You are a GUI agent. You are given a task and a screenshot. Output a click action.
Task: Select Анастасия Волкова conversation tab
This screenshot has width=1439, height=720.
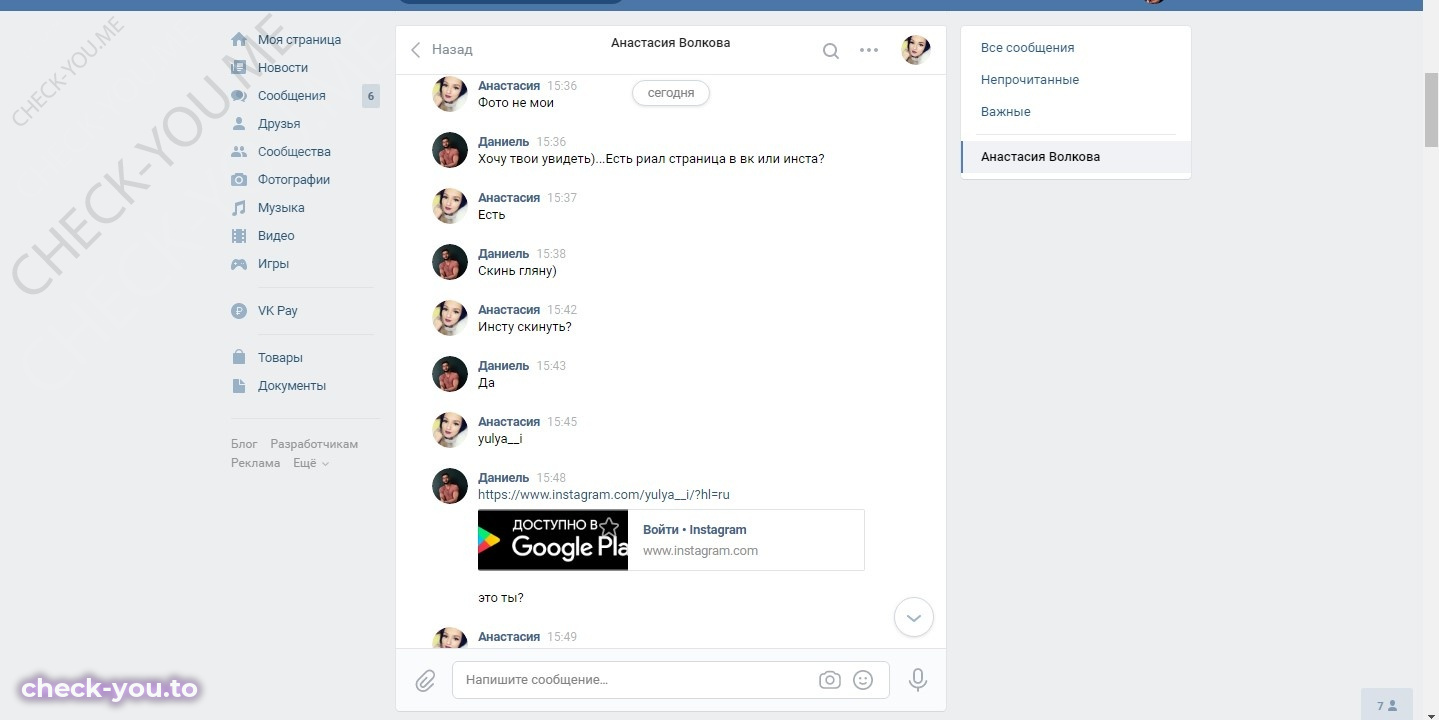1076,157
